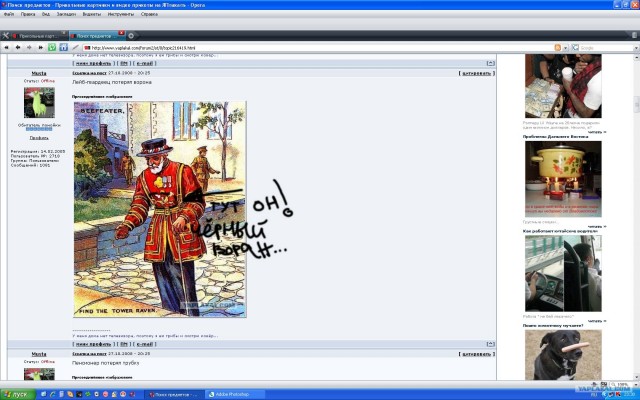The image size is (640, 400).
Task: Click the system tray clock
Action: tap(629, 395)
